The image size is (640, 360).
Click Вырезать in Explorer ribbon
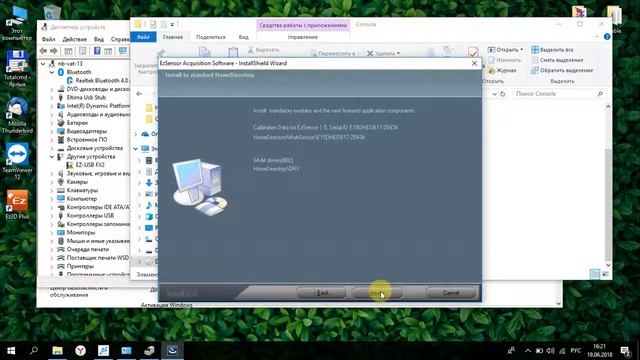click(x=264, y=50)
